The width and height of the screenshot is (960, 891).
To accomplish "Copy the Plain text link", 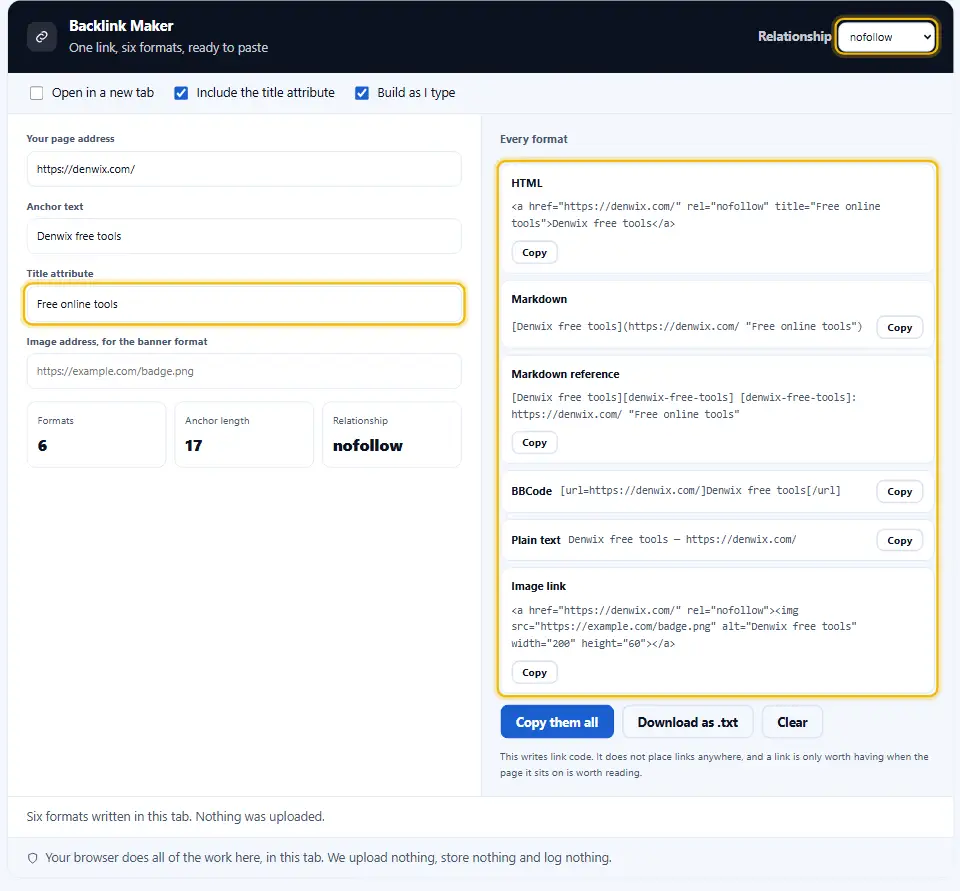I will pyautogui.click(x=899, y=540).
